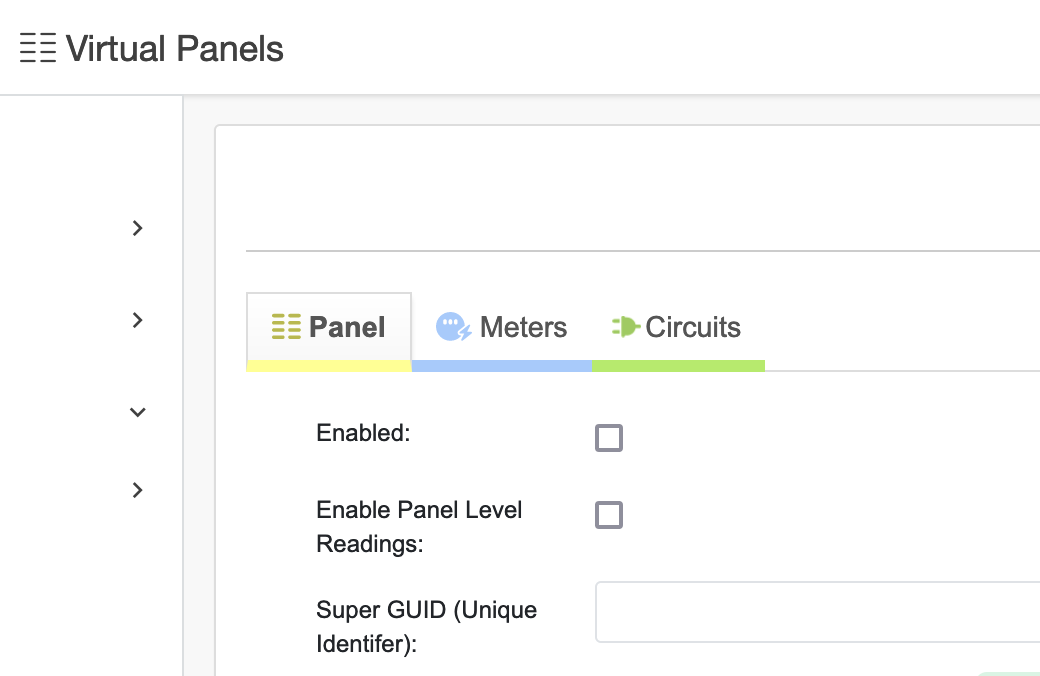The width and height of the screenshot is (1040, 676).
Task: Expand the first sidebar chevron
Action: click(138, 228)
